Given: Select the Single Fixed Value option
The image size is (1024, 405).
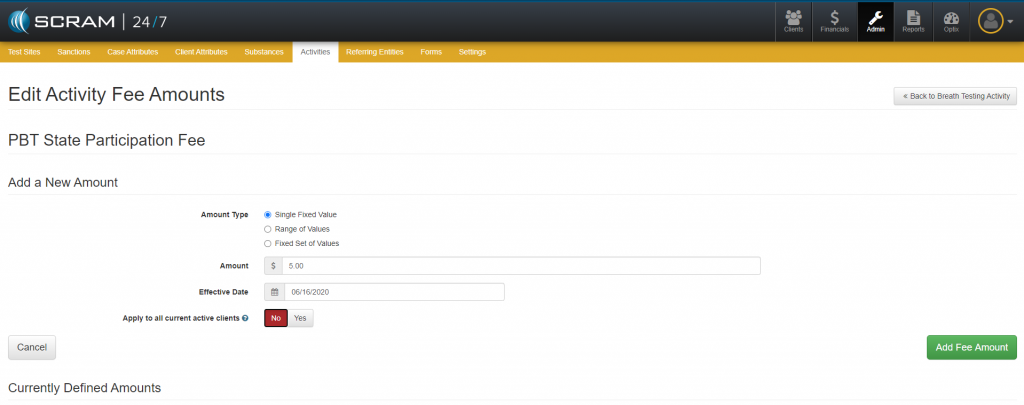Looking at the screenshot, I should (x=267, y=214).
